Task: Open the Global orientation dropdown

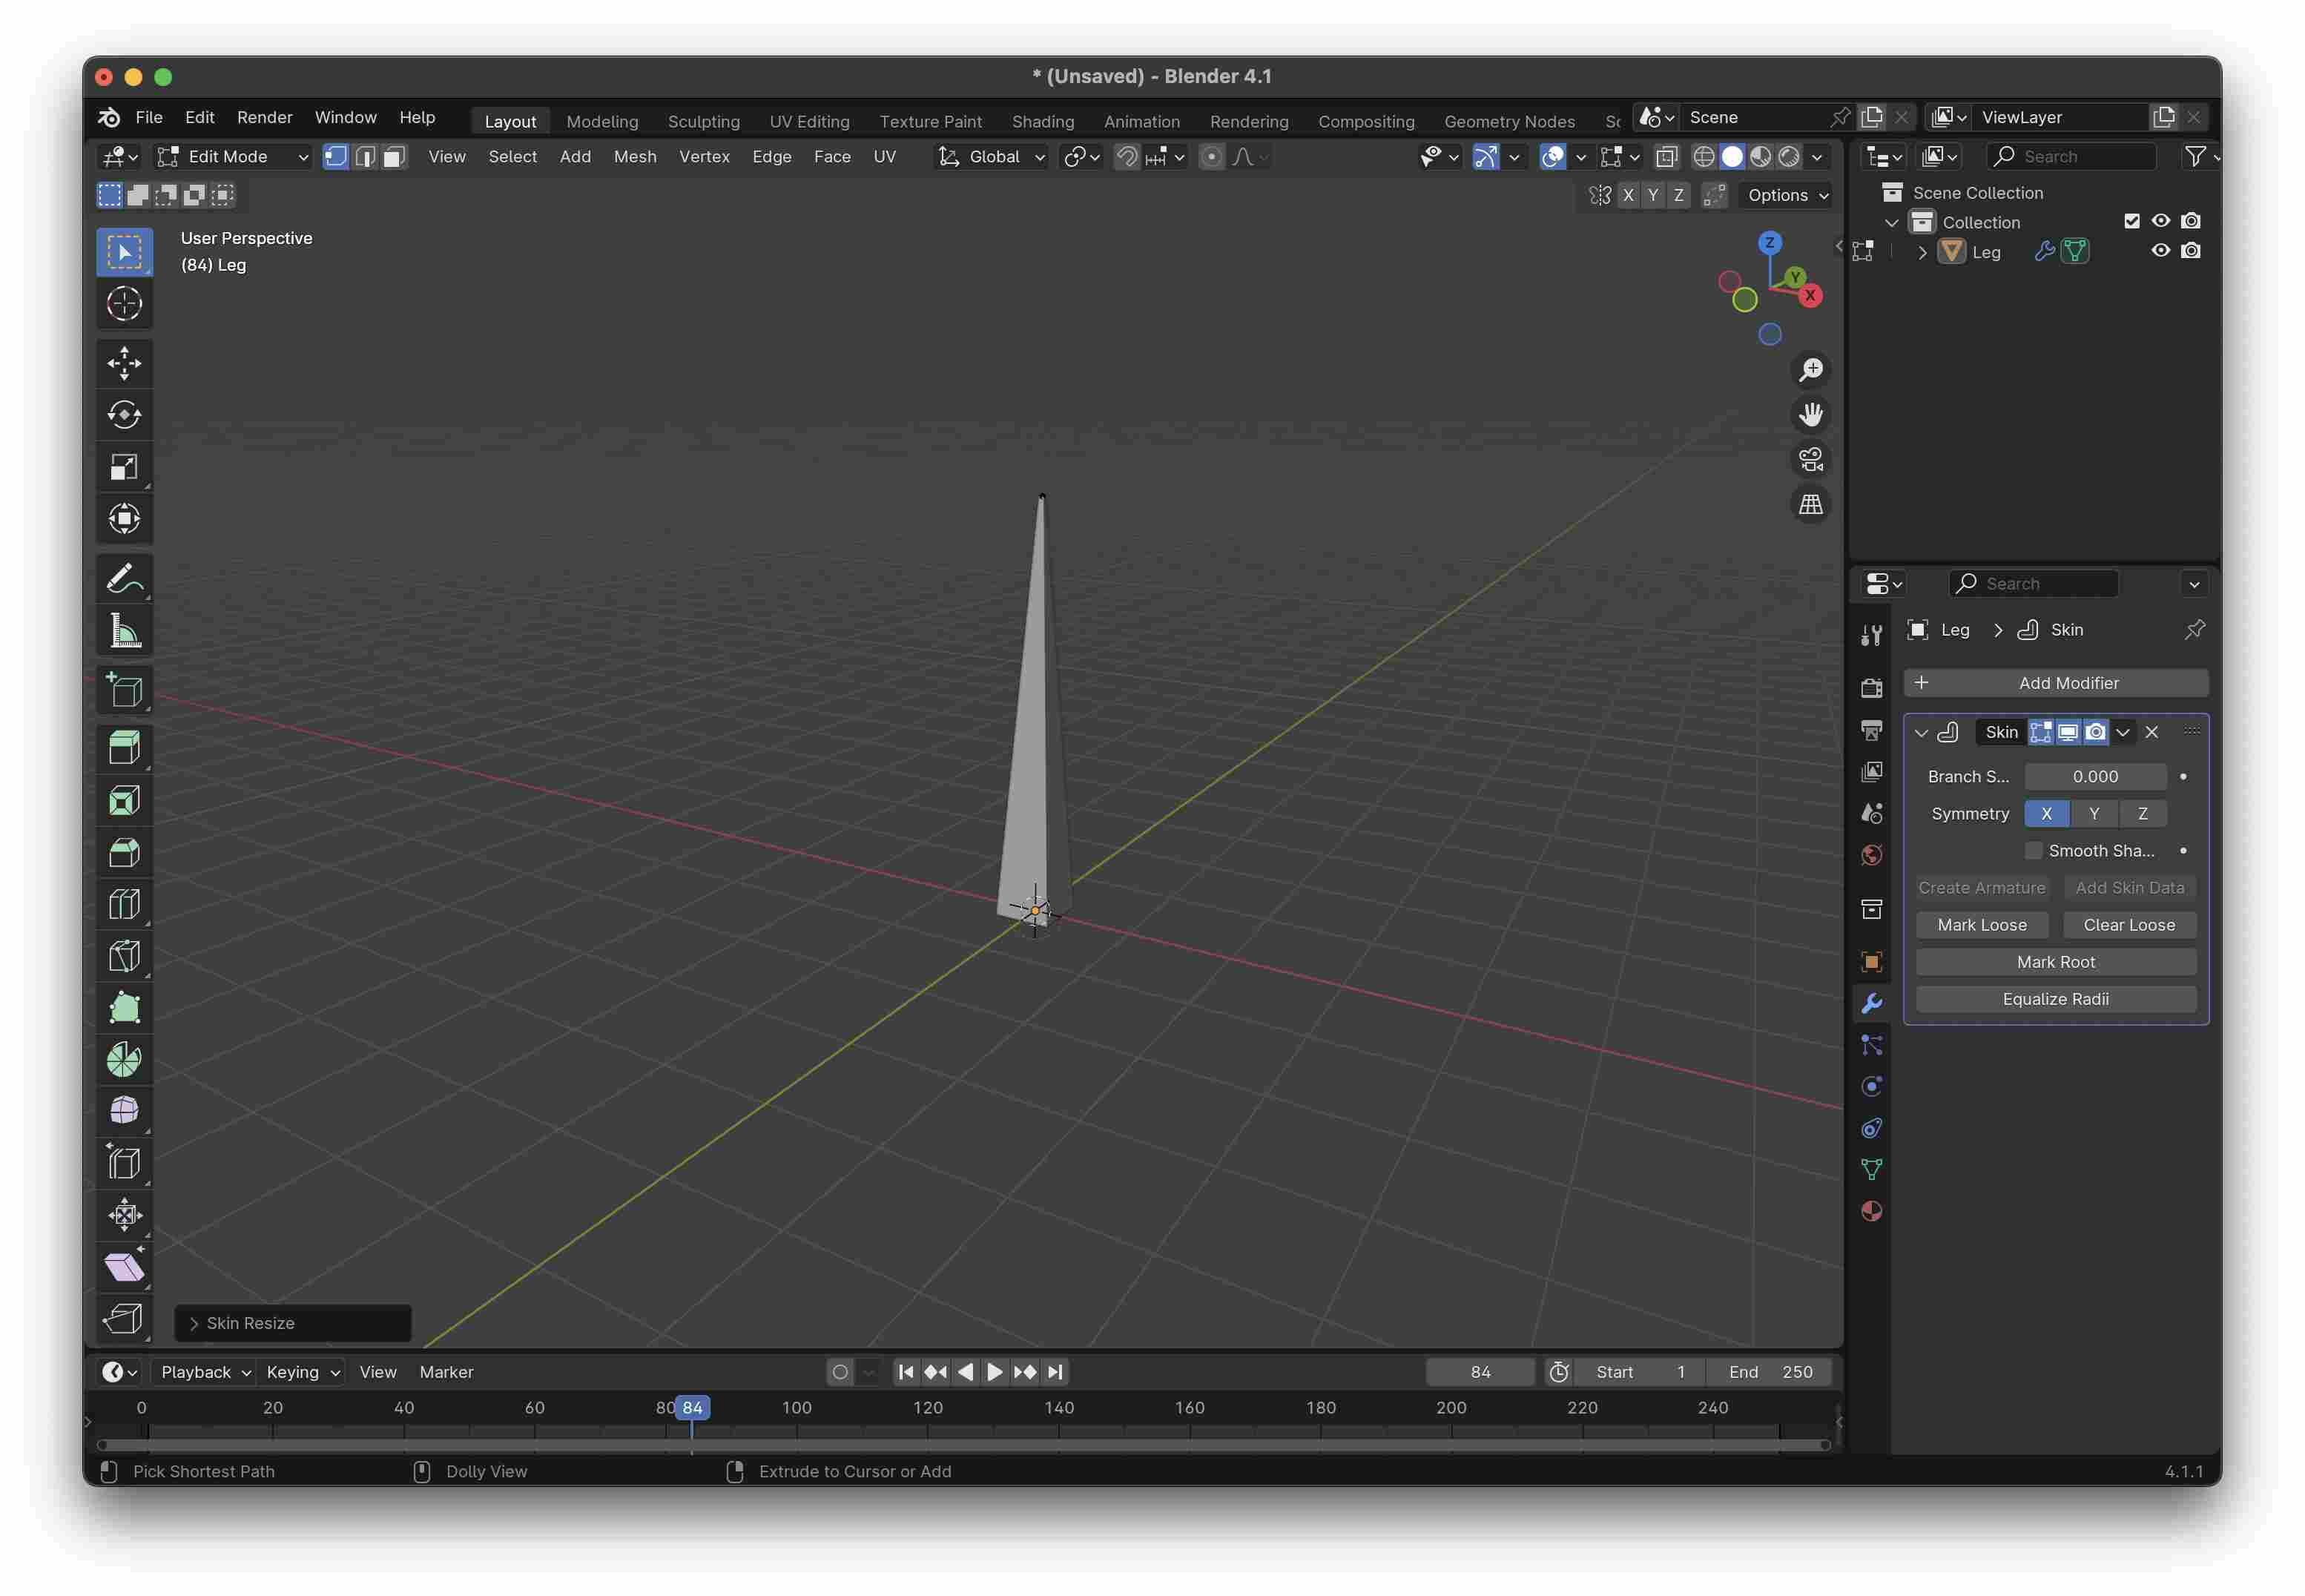Action: pos(991,157)
